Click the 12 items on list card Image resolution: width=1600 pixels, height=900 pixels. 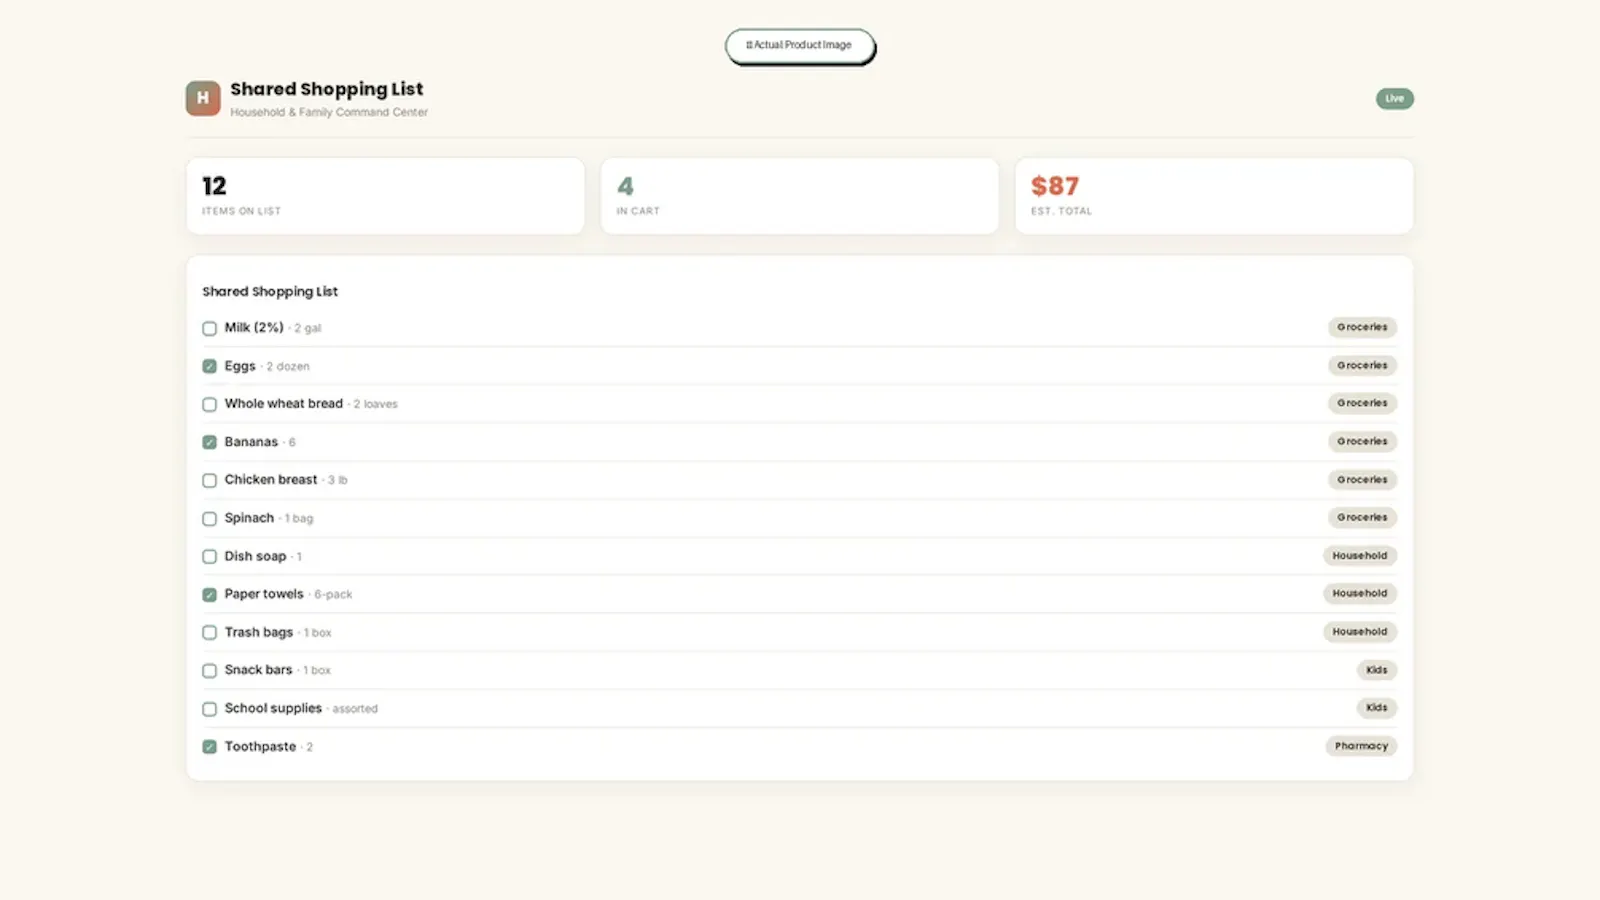(385, 196)
